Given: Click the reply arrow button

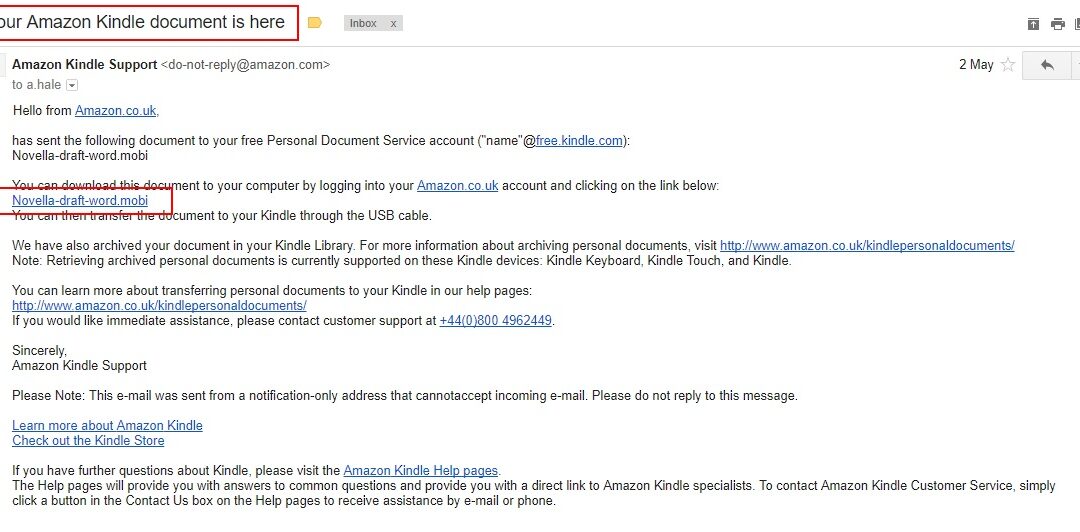Looking at the screenshot, I should 1047,65.
